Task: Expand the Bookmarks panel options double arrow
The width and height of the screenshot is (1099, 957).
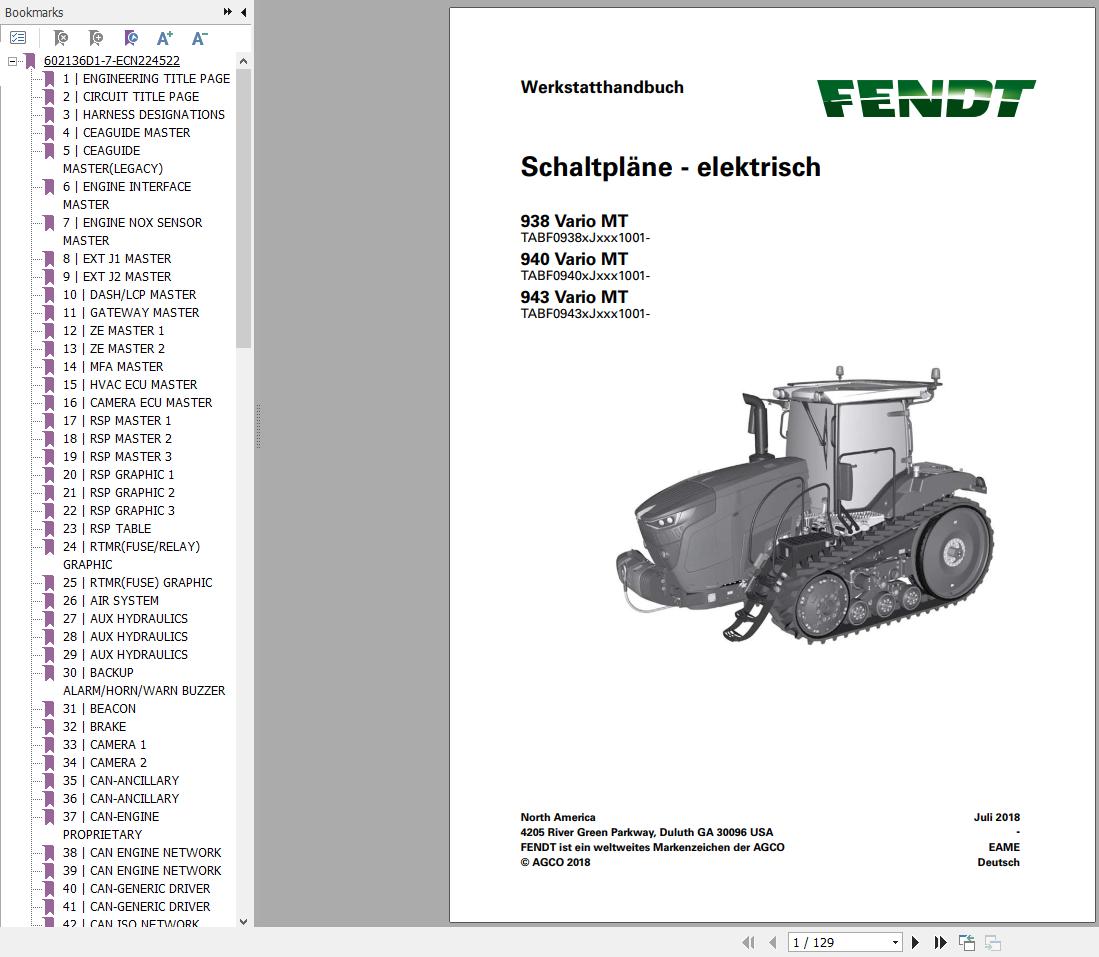Action: [228, 12]
